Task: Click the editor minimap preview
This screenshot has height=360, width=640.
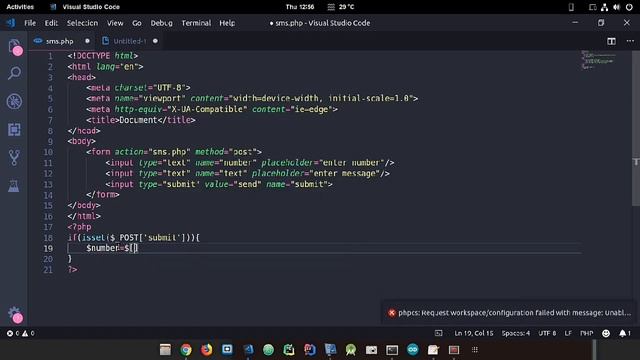Action: (x=598, y=60)
